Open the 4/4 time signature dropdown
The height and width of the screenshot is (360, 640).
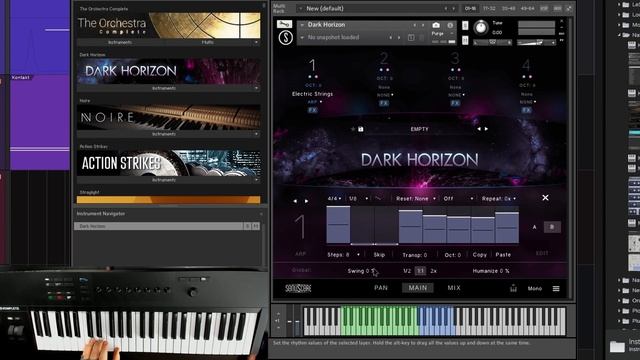(x=334, y=198)
